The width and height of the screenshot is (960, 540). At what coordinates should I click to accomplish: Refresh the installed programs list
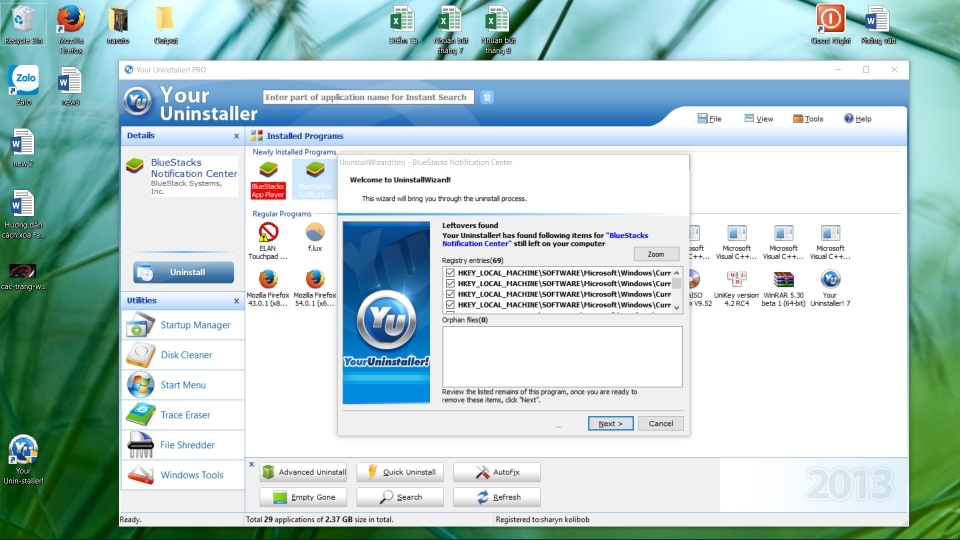tap(497, 497)
